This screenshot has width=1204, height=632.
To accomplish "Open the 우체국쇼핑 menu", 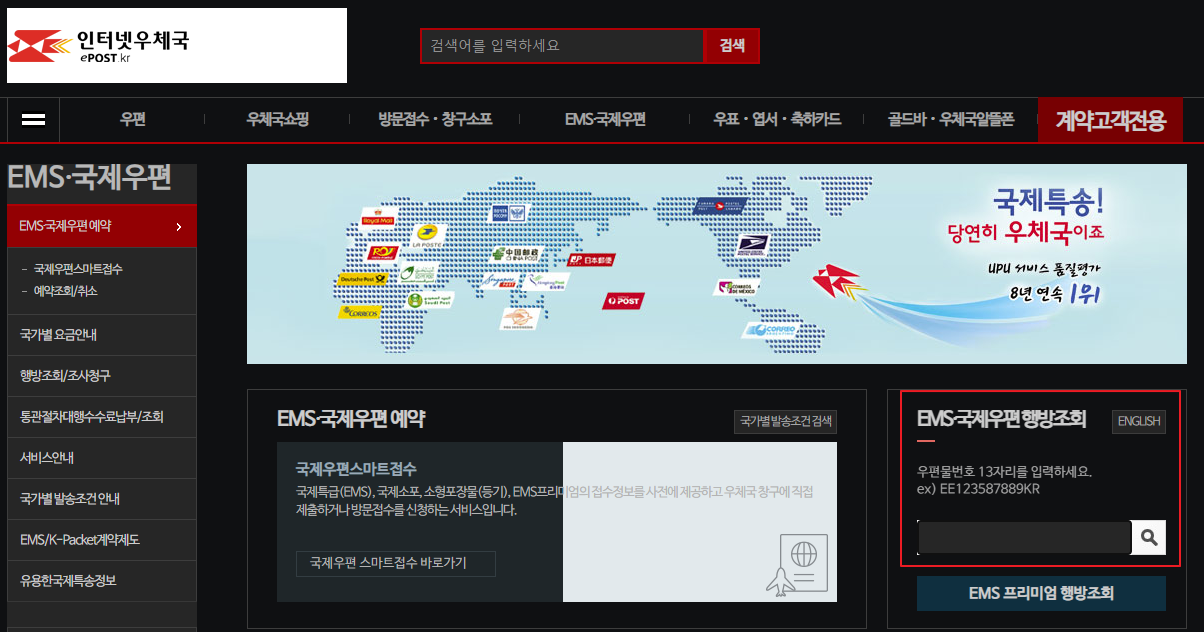I will [278, 120].
